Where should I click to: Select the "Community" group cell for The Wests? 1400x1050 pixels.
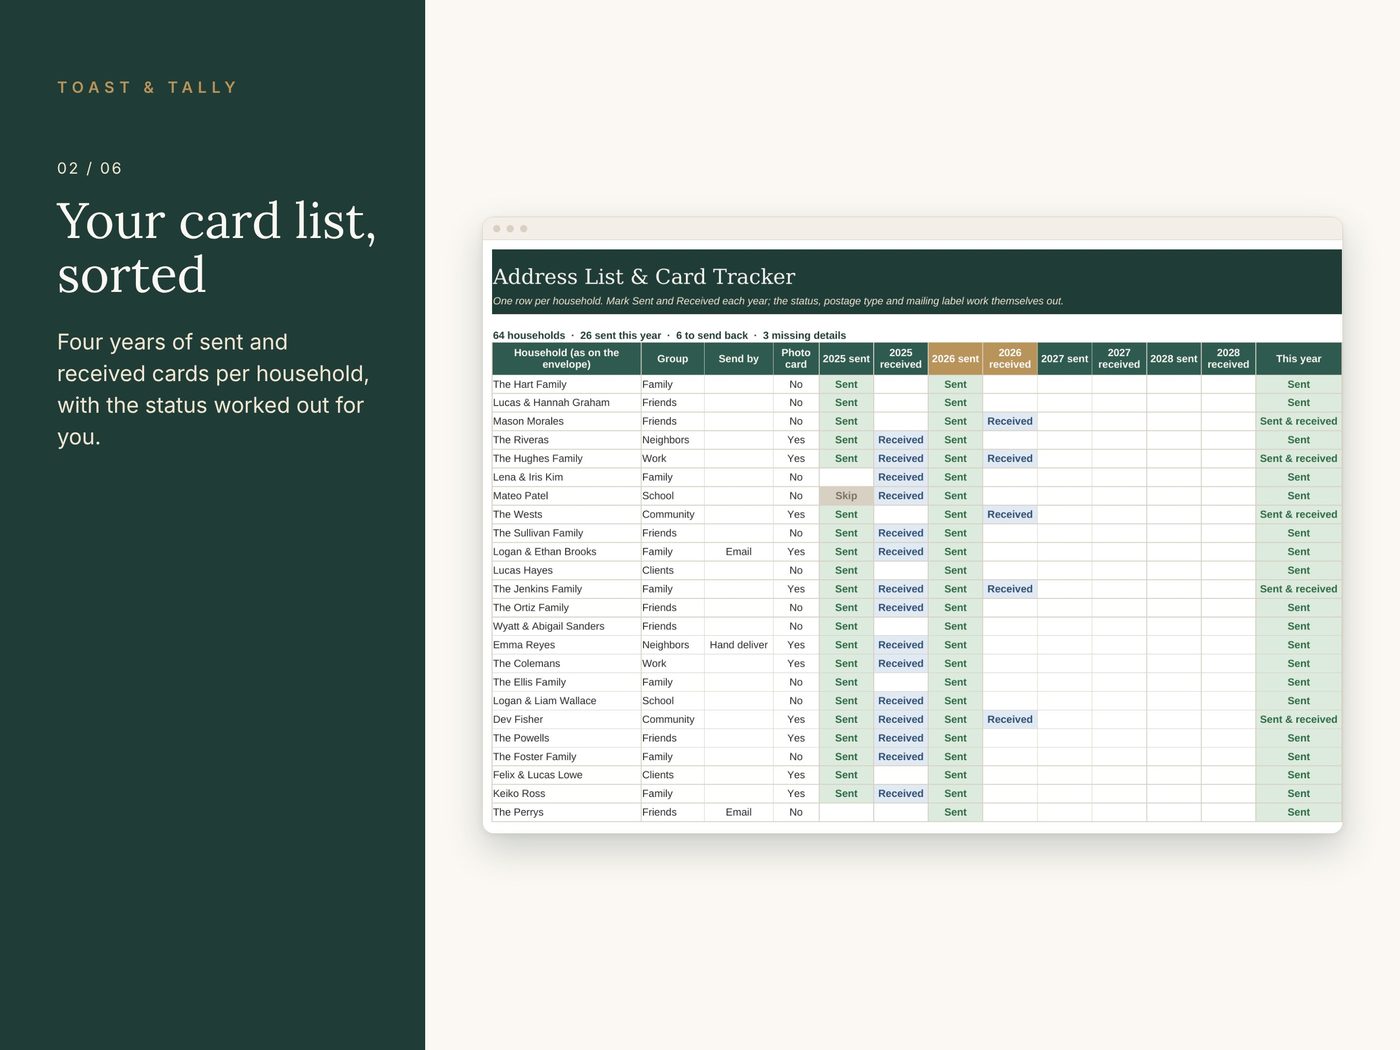point(672,515)
